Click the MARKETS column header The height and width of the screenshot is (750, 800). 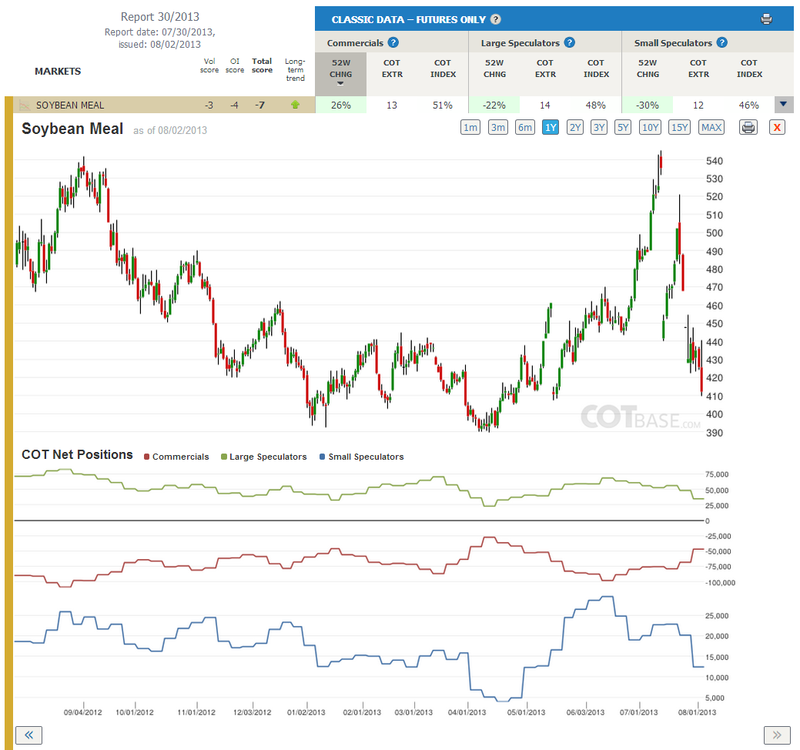58,71
